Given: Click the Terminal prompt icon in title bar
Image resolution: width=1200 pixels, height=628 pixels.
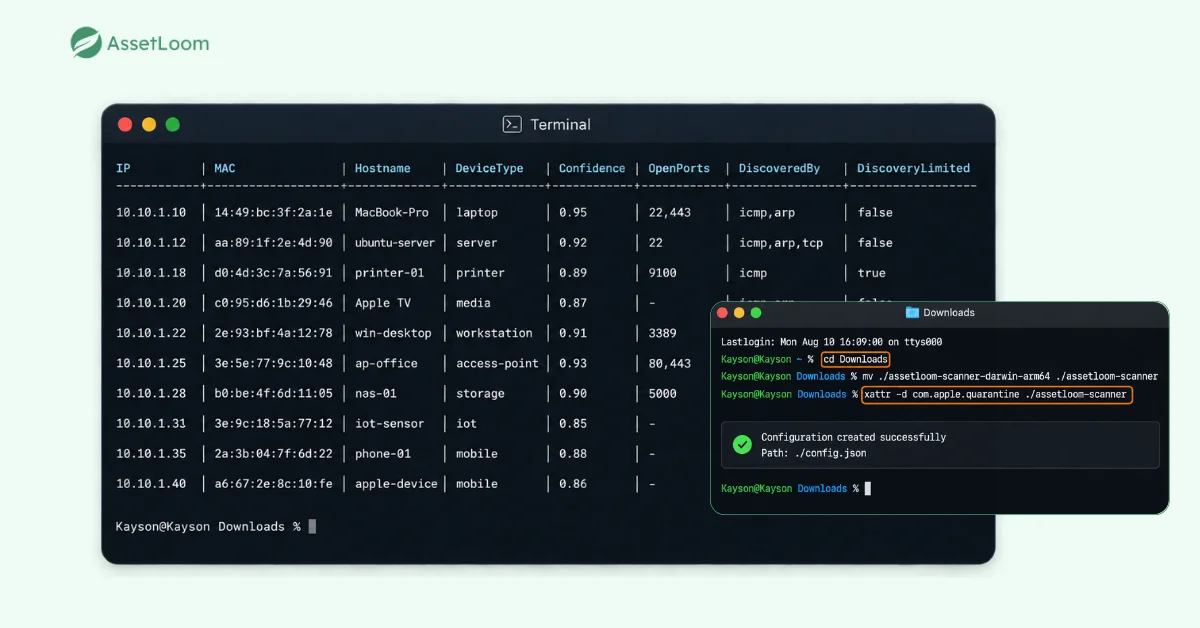Looking at the screenshot, I should click(x=512, y=125).
